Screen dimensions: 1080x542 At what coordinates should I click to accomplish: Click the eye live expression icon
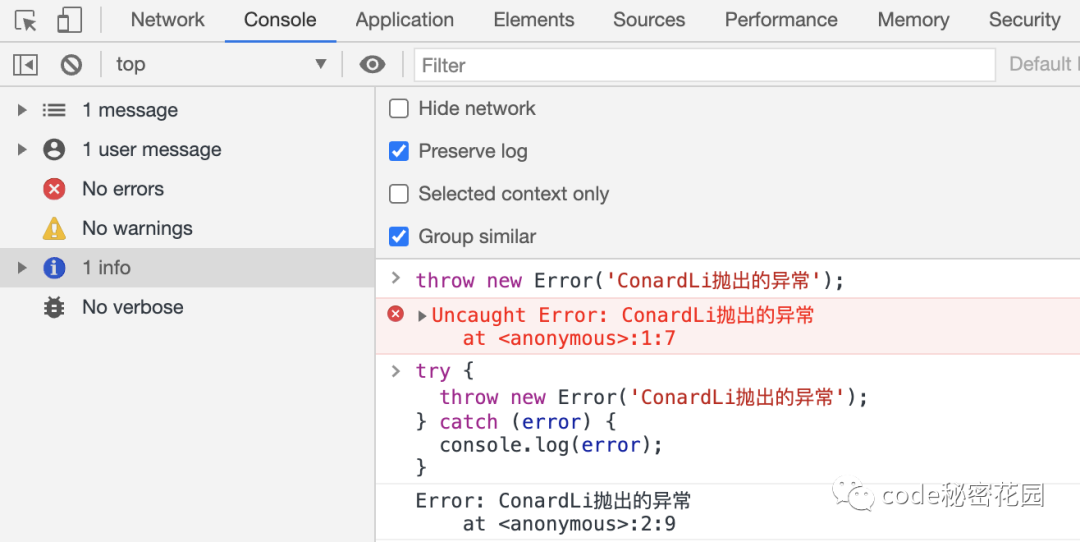(x=372, y=65)
